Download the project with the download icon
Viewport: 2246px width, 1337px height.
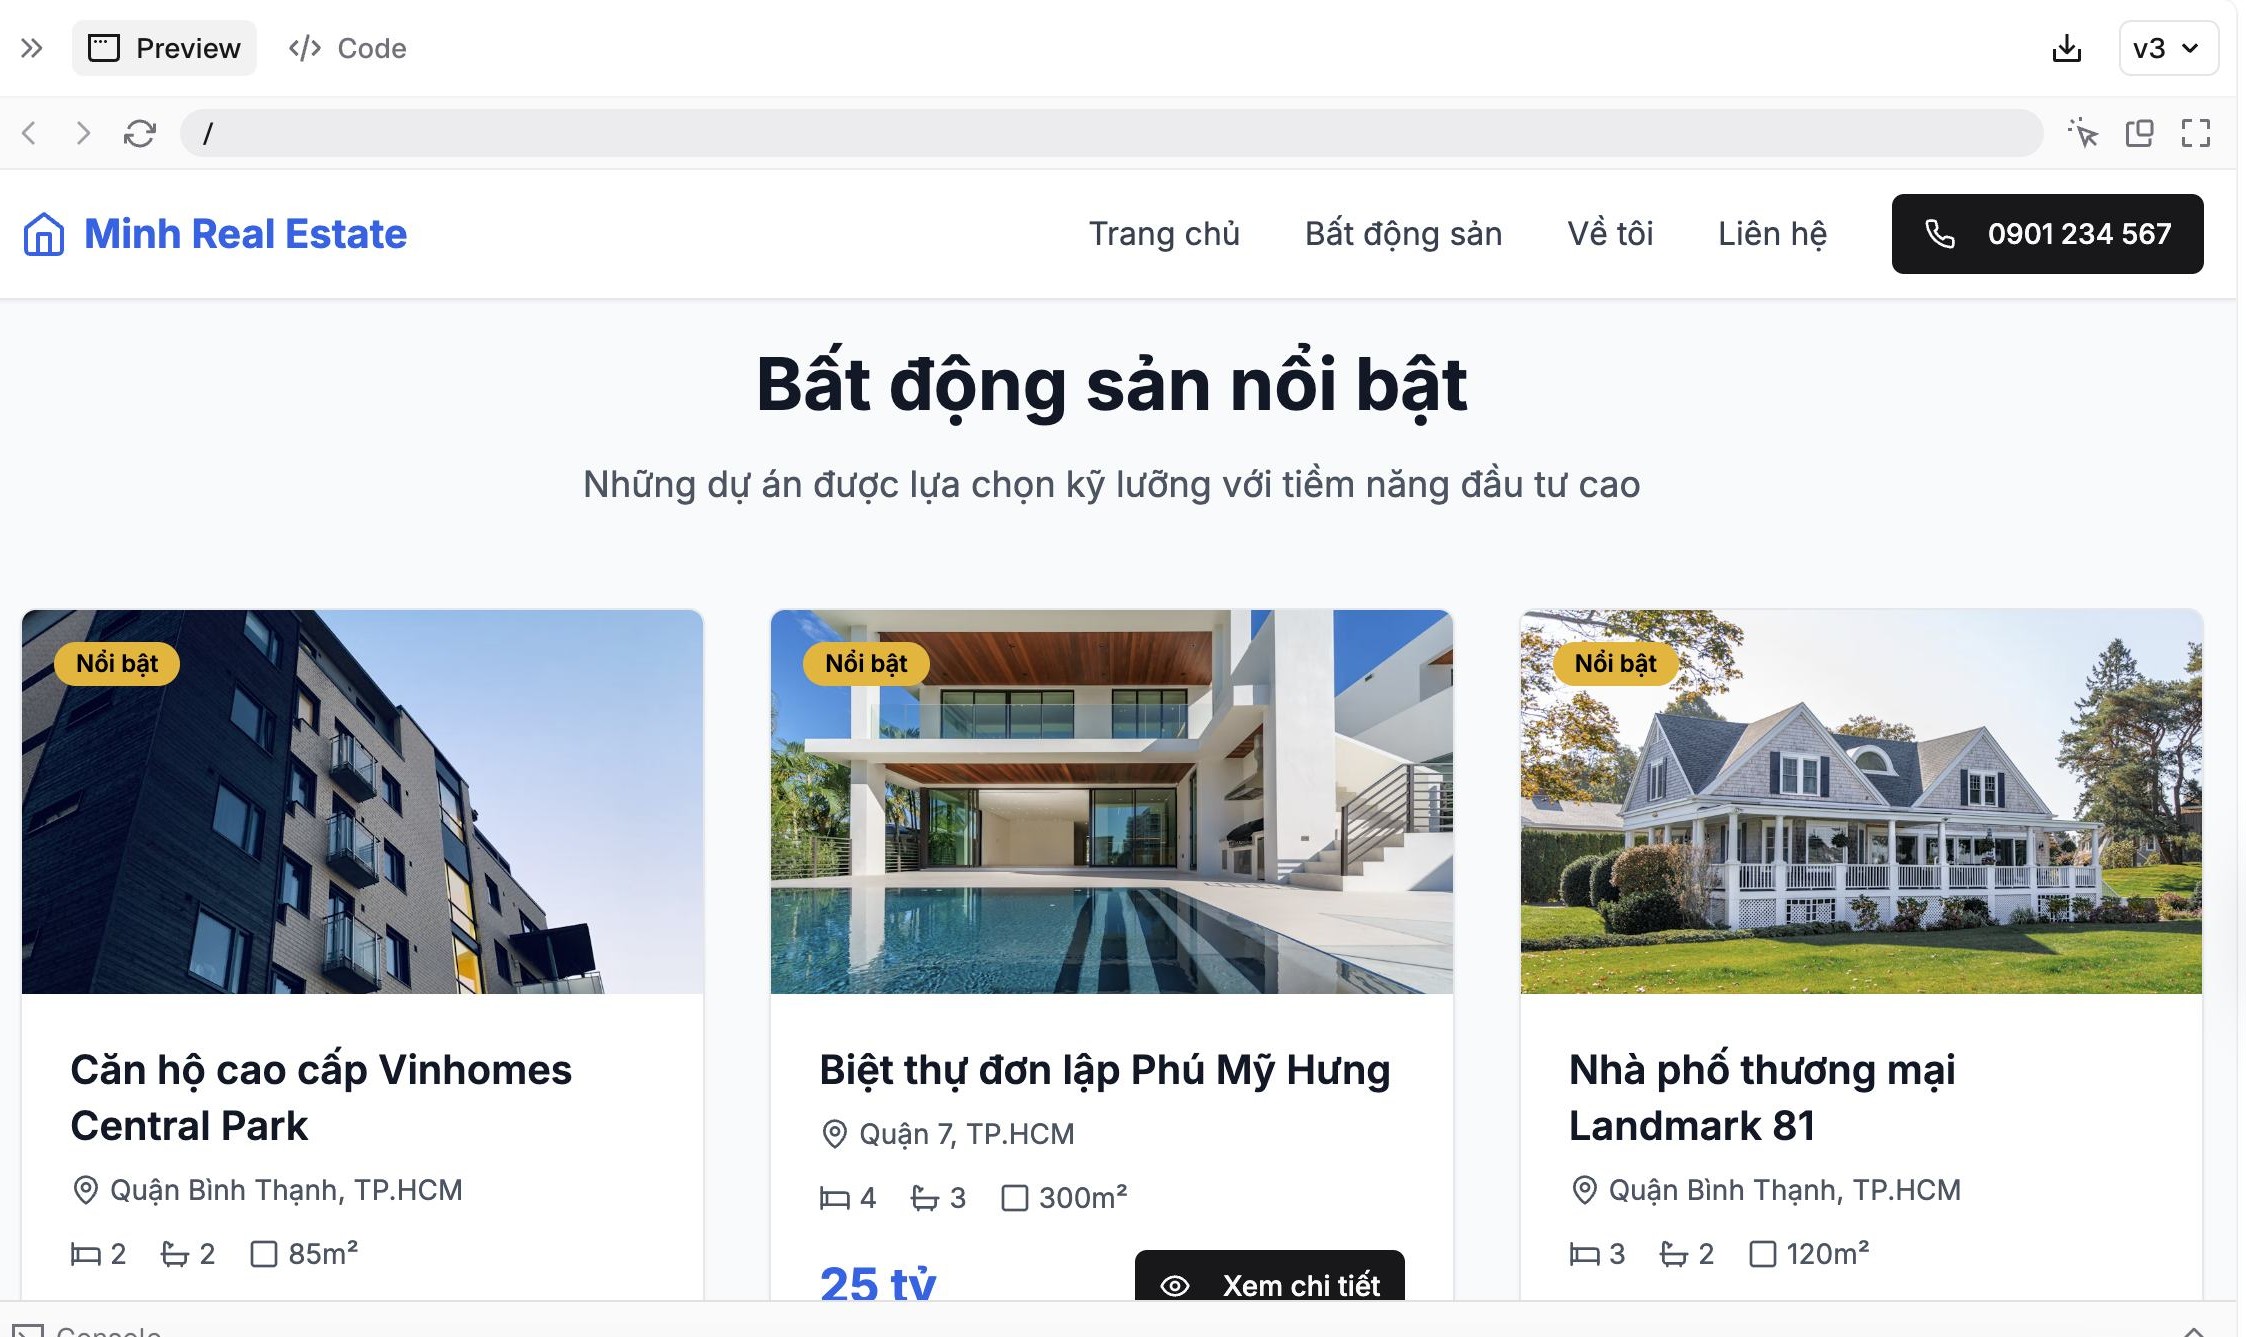point(2066,48)
